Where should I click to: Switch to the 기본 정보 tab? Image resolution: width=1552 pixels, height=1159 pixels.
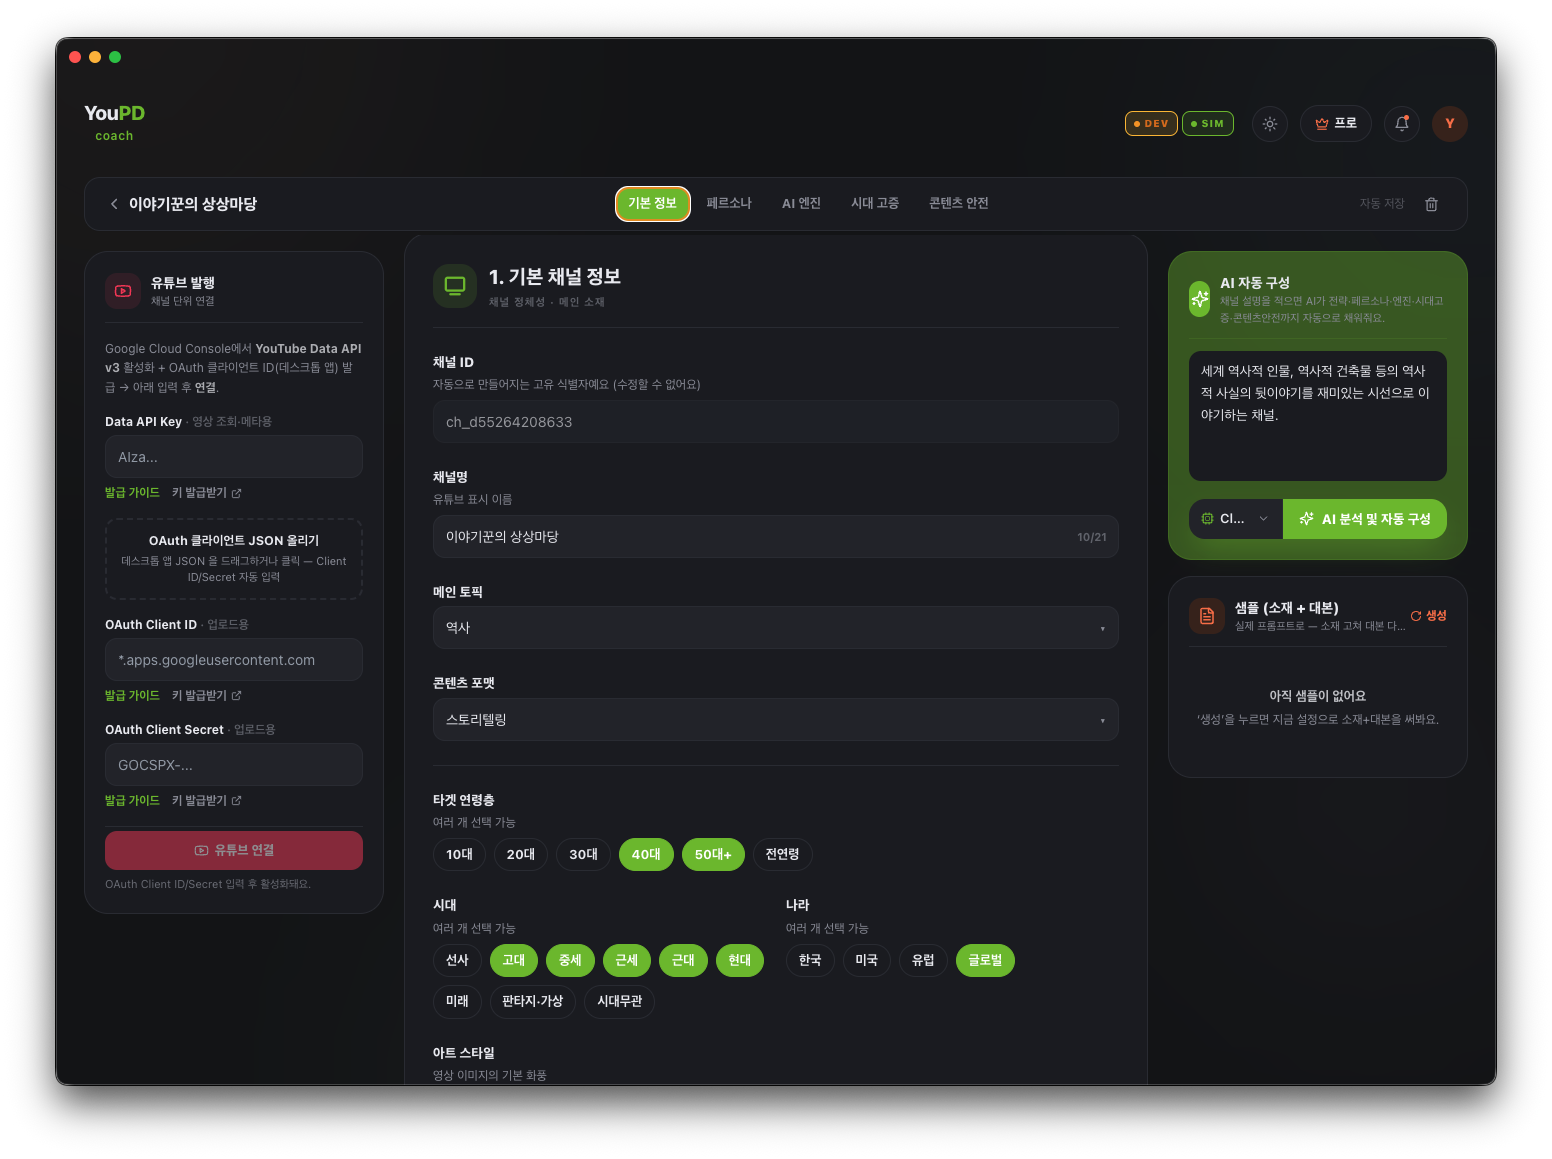click(652, 204)
